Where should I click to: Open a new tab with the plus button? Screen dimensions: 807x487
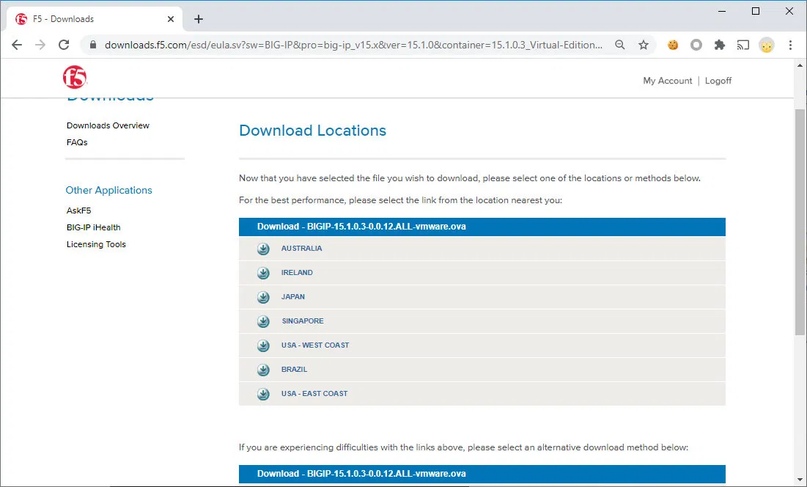click(199, 19)
